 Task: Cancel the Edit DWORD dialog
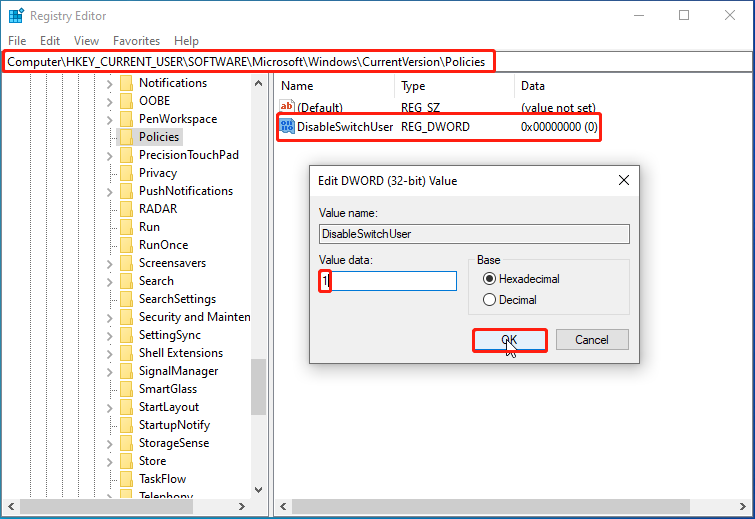click(592, 340)
